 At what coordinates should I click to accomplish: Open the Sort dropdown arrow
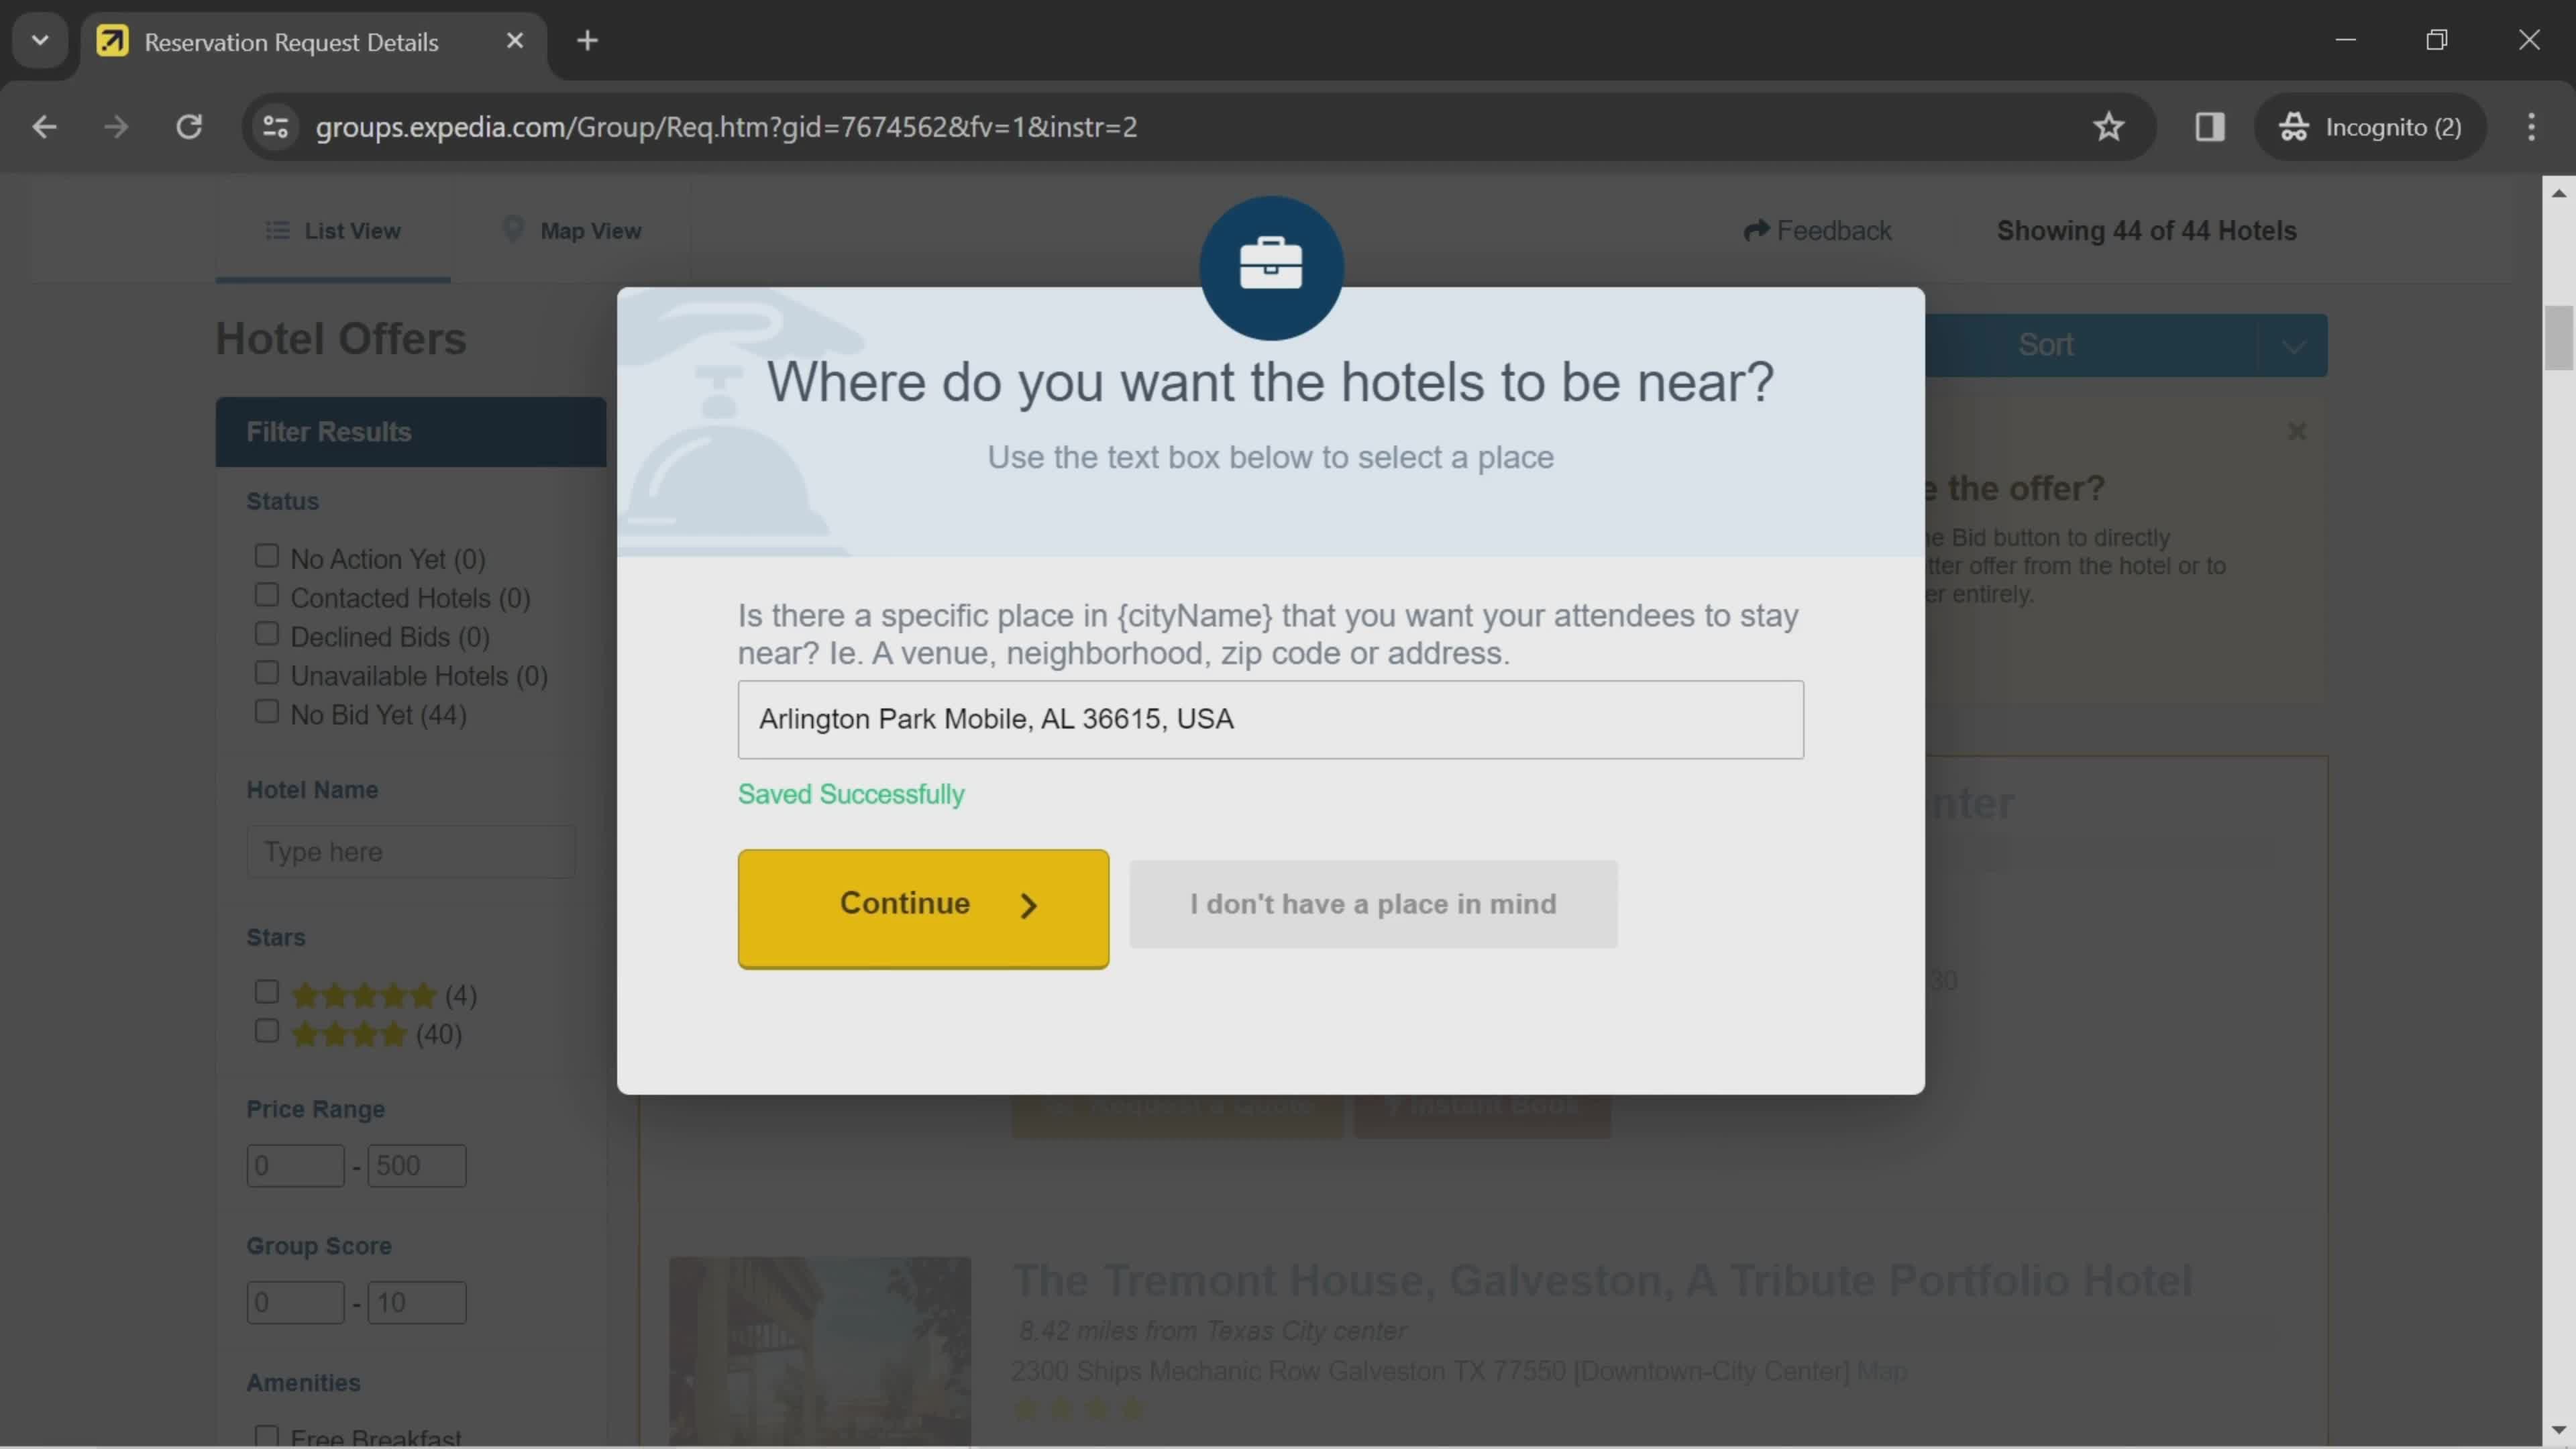(x=2293, y=346)
